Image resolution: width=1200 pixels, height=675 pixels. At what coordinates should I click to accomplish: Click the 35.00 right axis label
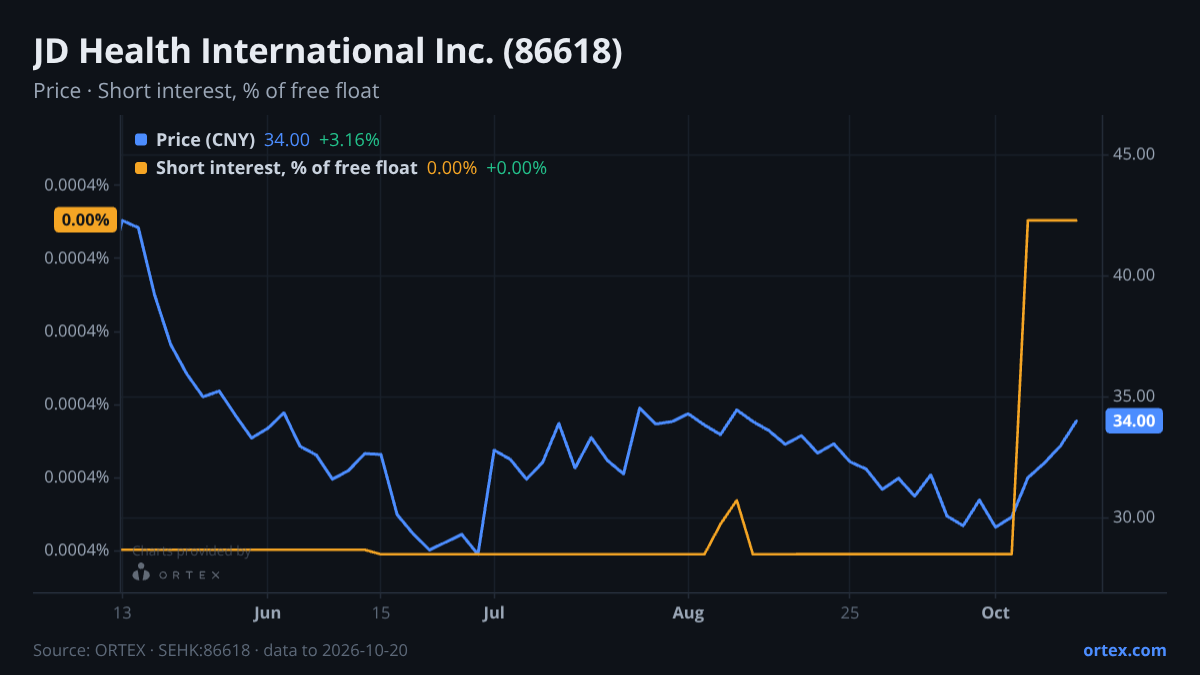(1134, 396)
